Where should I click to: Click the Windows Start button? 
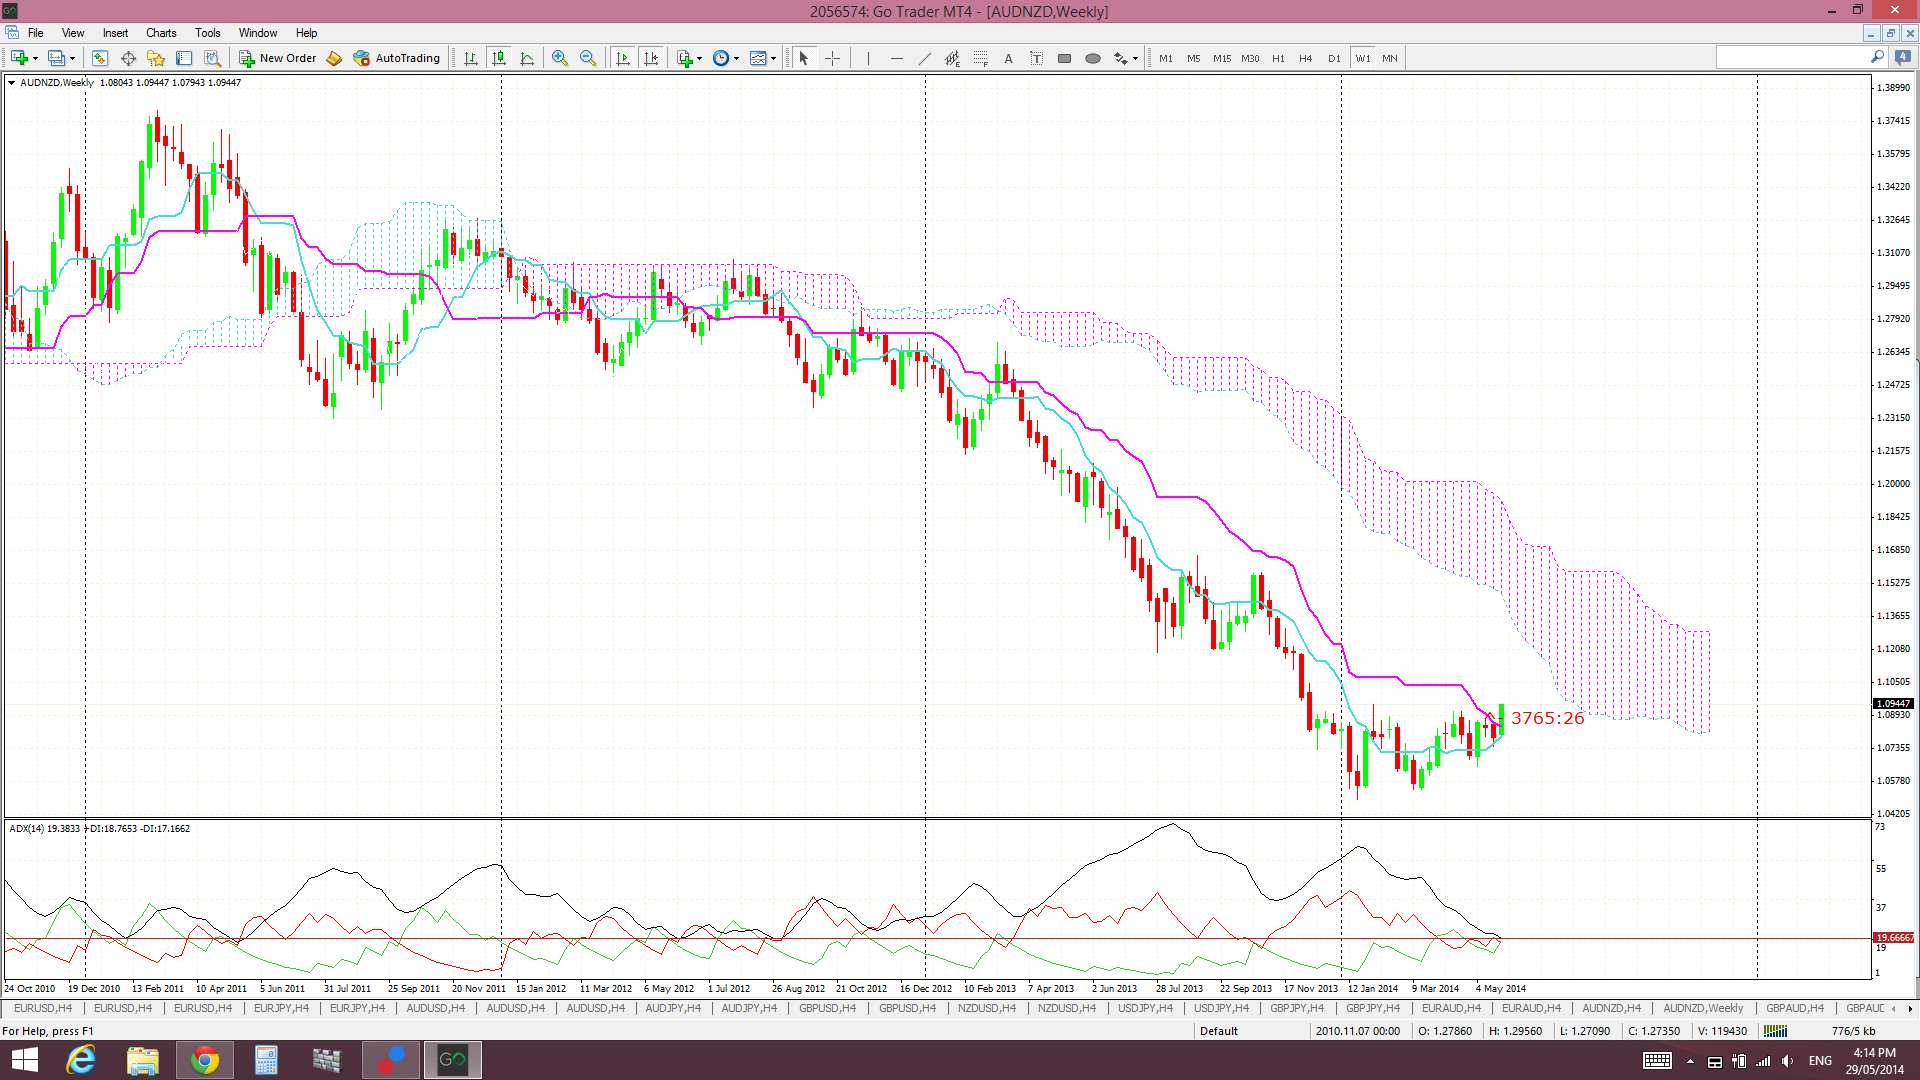(x=24, y=1060)
